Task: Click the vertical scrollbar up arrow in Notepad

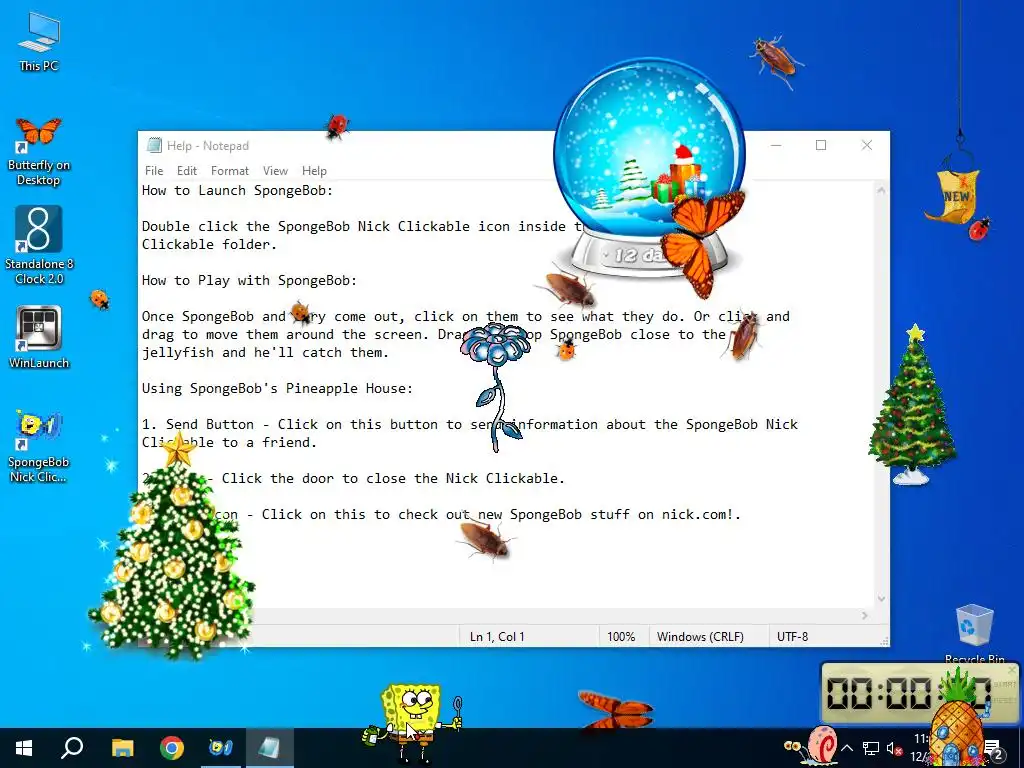Action: (x=881, y=191)
